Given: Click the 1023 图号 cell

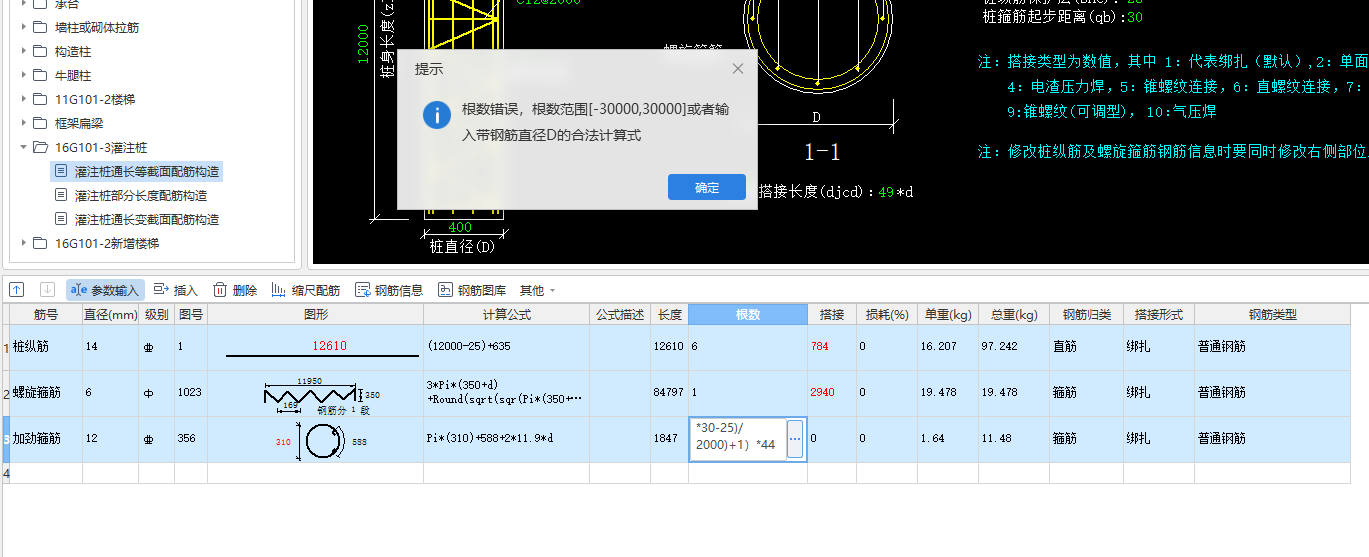Looking at the screenshot, I should [191, 393].
